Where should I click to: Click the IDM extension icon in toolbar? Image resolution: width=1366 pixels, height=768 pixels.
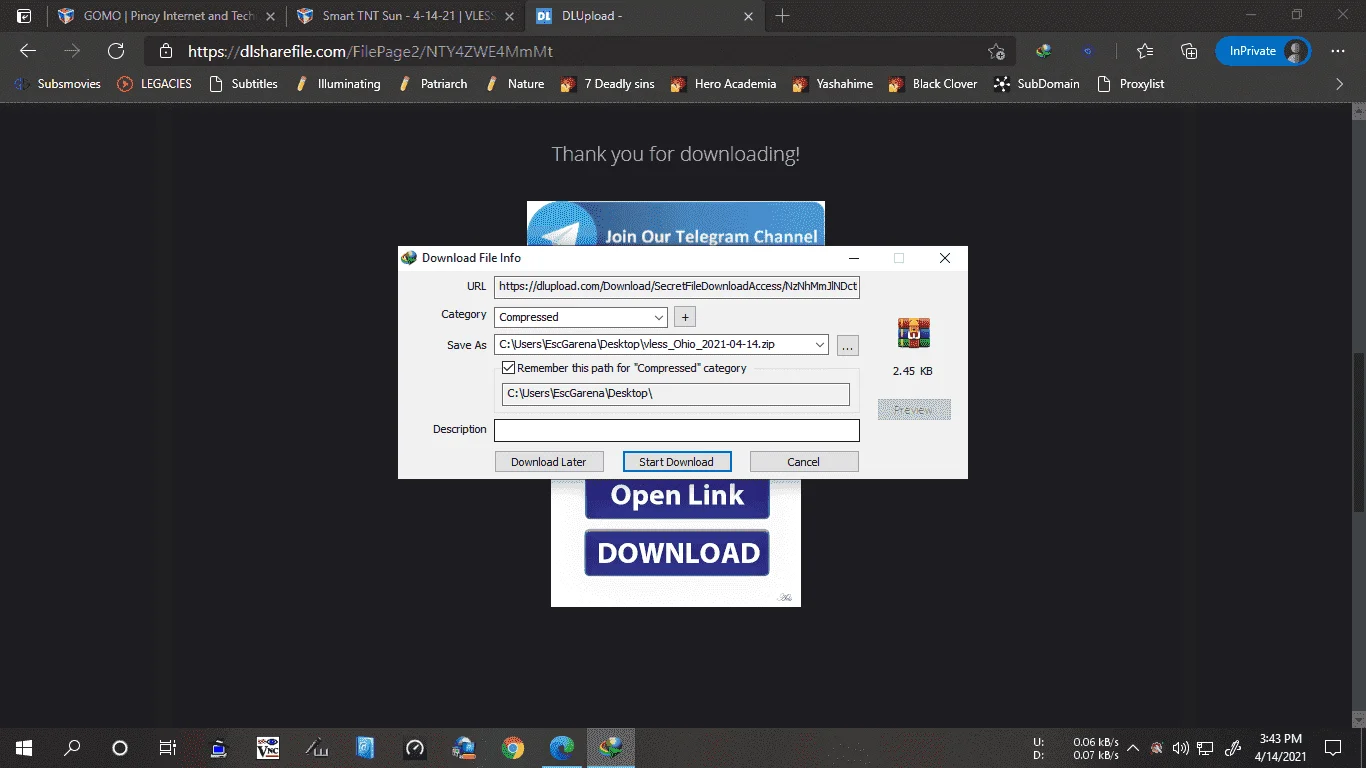coord(1044,51)
